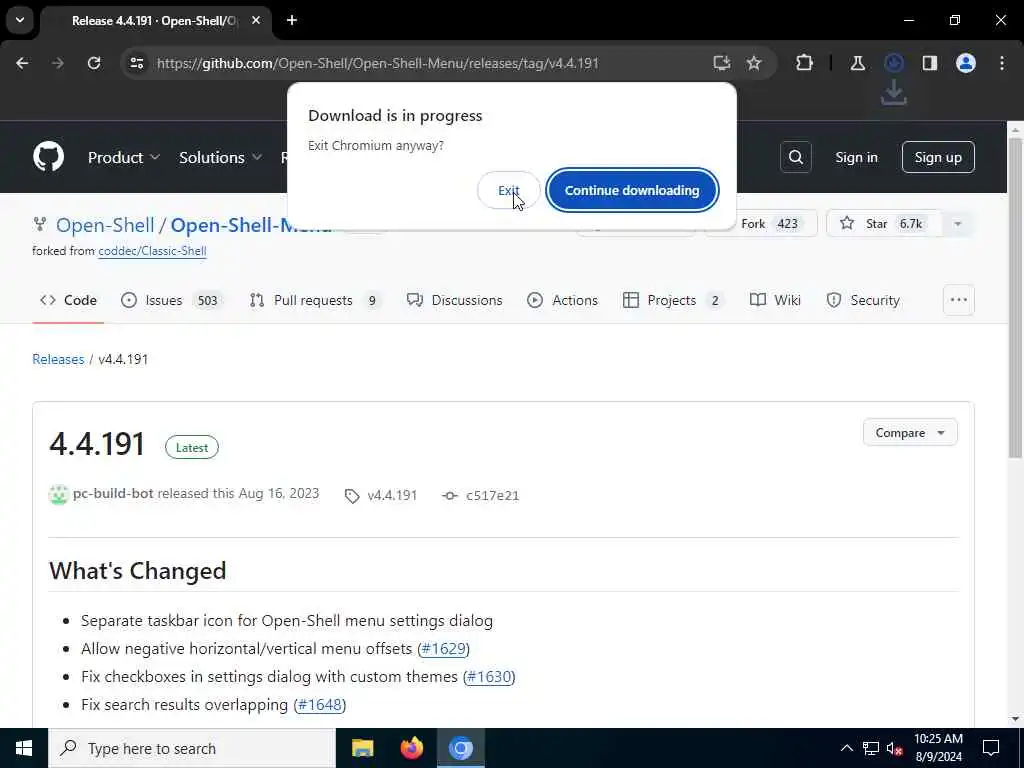1024x768 pixels.
Task: Click the Chromium taskbar icon
Action: 461,748
